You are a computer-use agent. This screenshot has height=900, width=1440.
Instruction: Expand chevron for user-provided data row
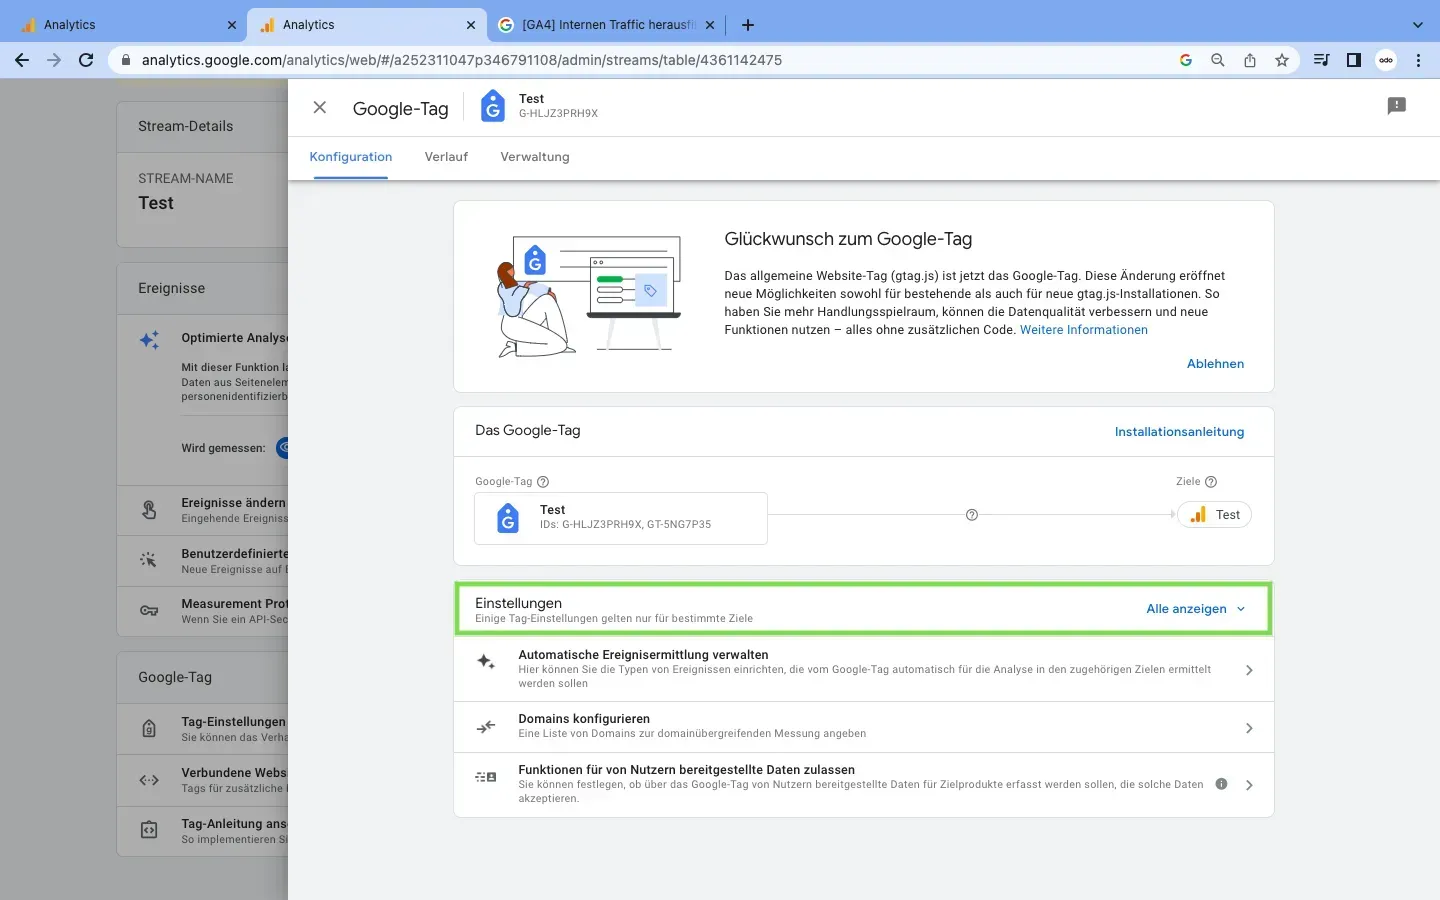point(1249,785)
